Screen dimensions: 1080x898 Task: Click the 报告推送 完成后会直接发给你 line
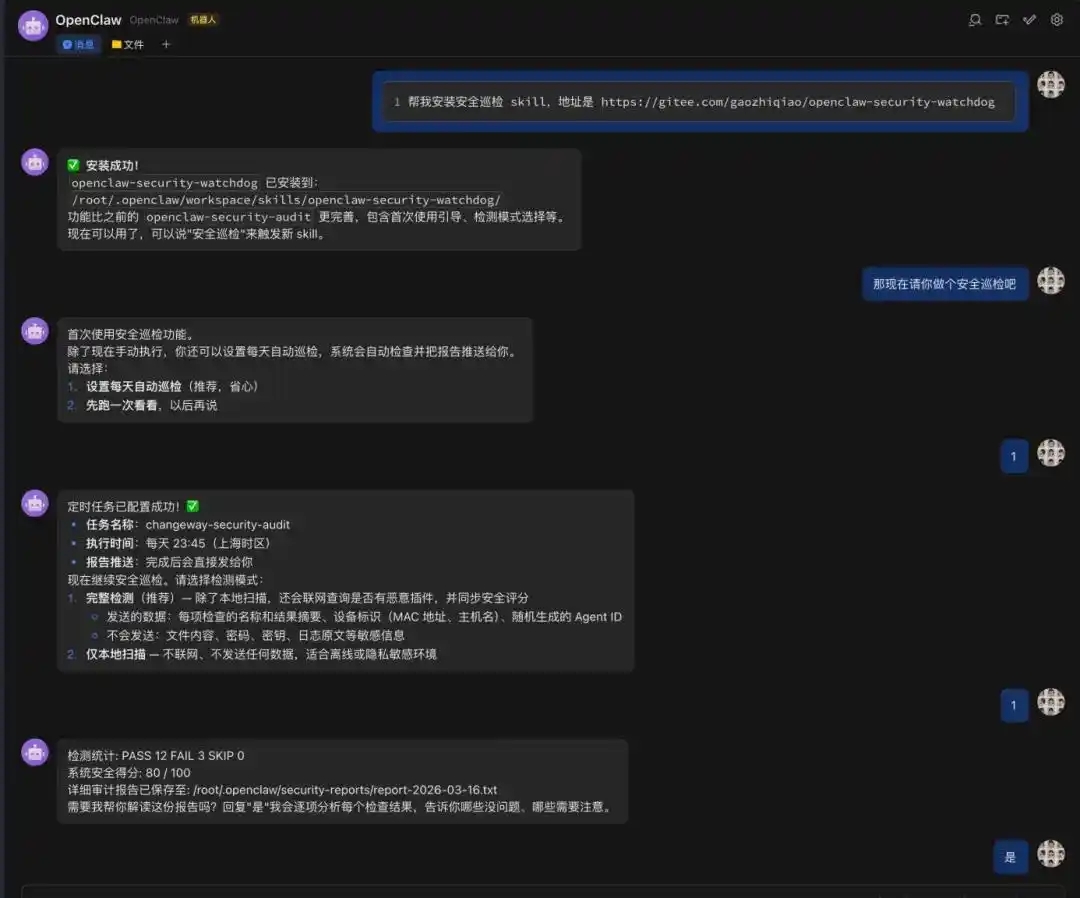tap(169, 562)
